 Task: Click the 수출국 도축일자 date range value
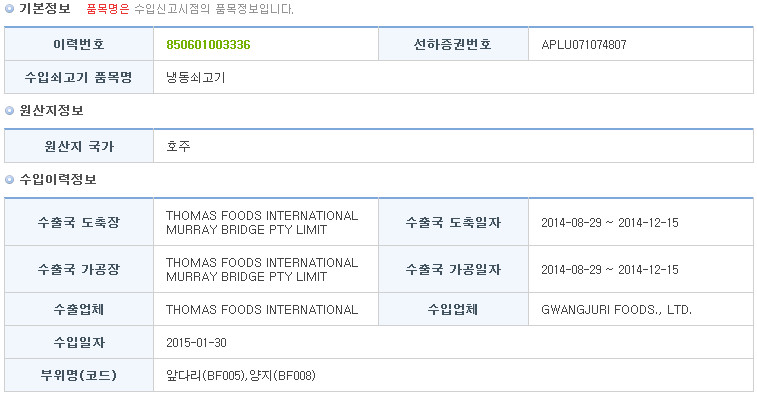click(610, 223)
